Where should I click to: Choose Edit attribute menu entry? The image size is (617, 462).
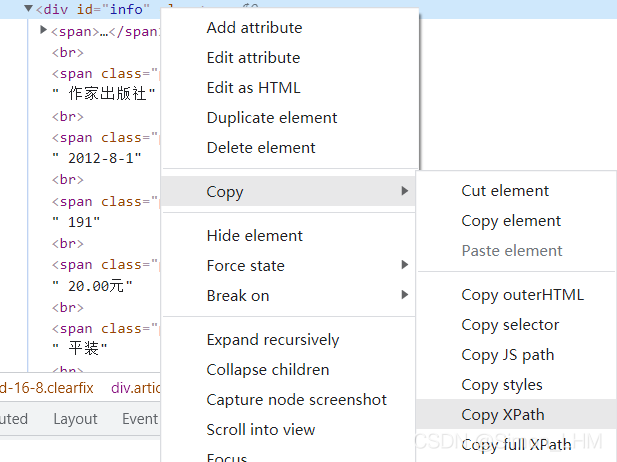coord(253,58)
